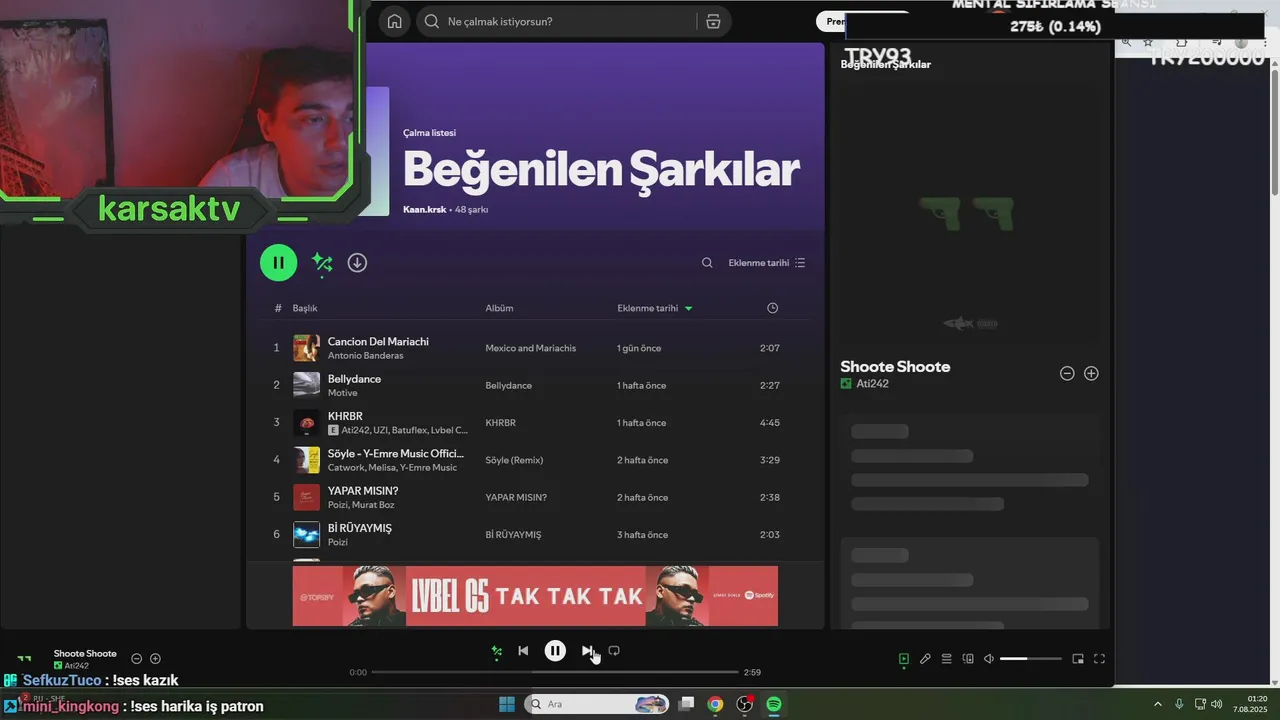
Task: Open Google Chrome from the taskbar
Action: 715,704
